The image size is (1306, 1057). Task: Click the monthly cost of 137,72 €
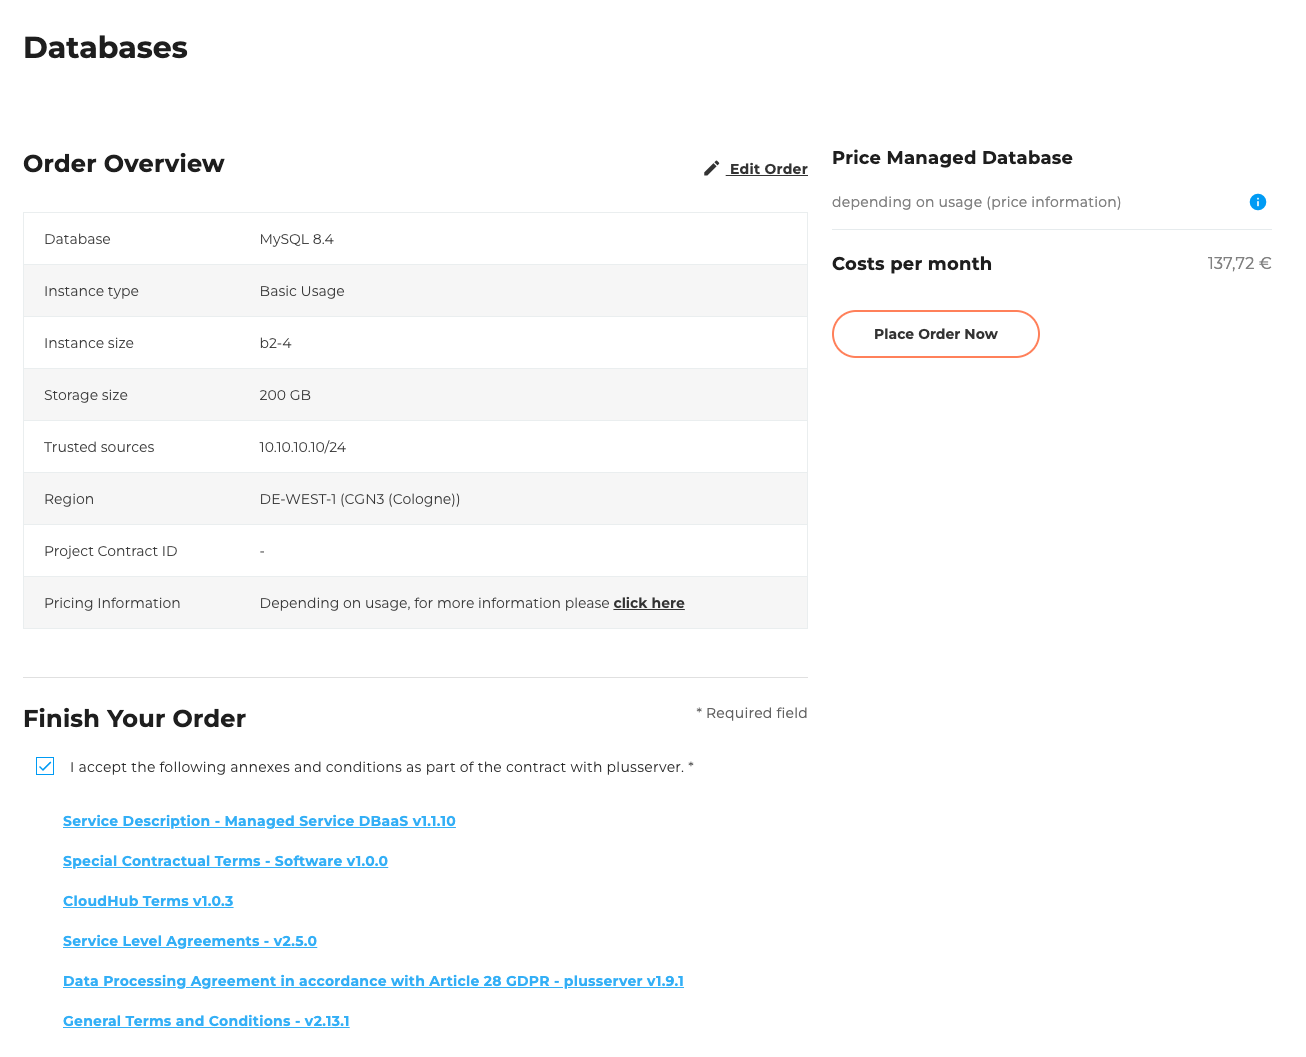[1239, 263]
